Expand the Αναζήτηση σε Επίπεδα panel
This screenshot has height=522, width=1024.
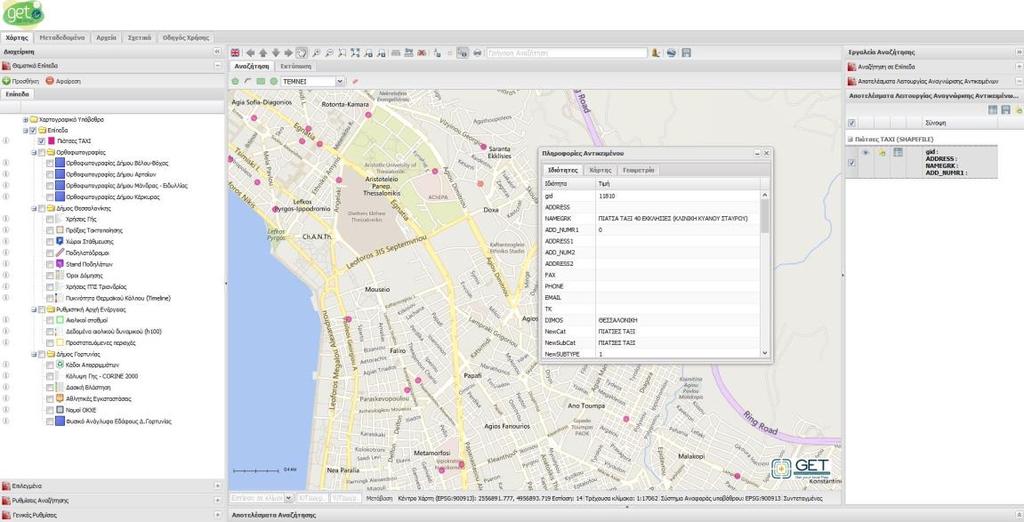[x=1019, y=67]
